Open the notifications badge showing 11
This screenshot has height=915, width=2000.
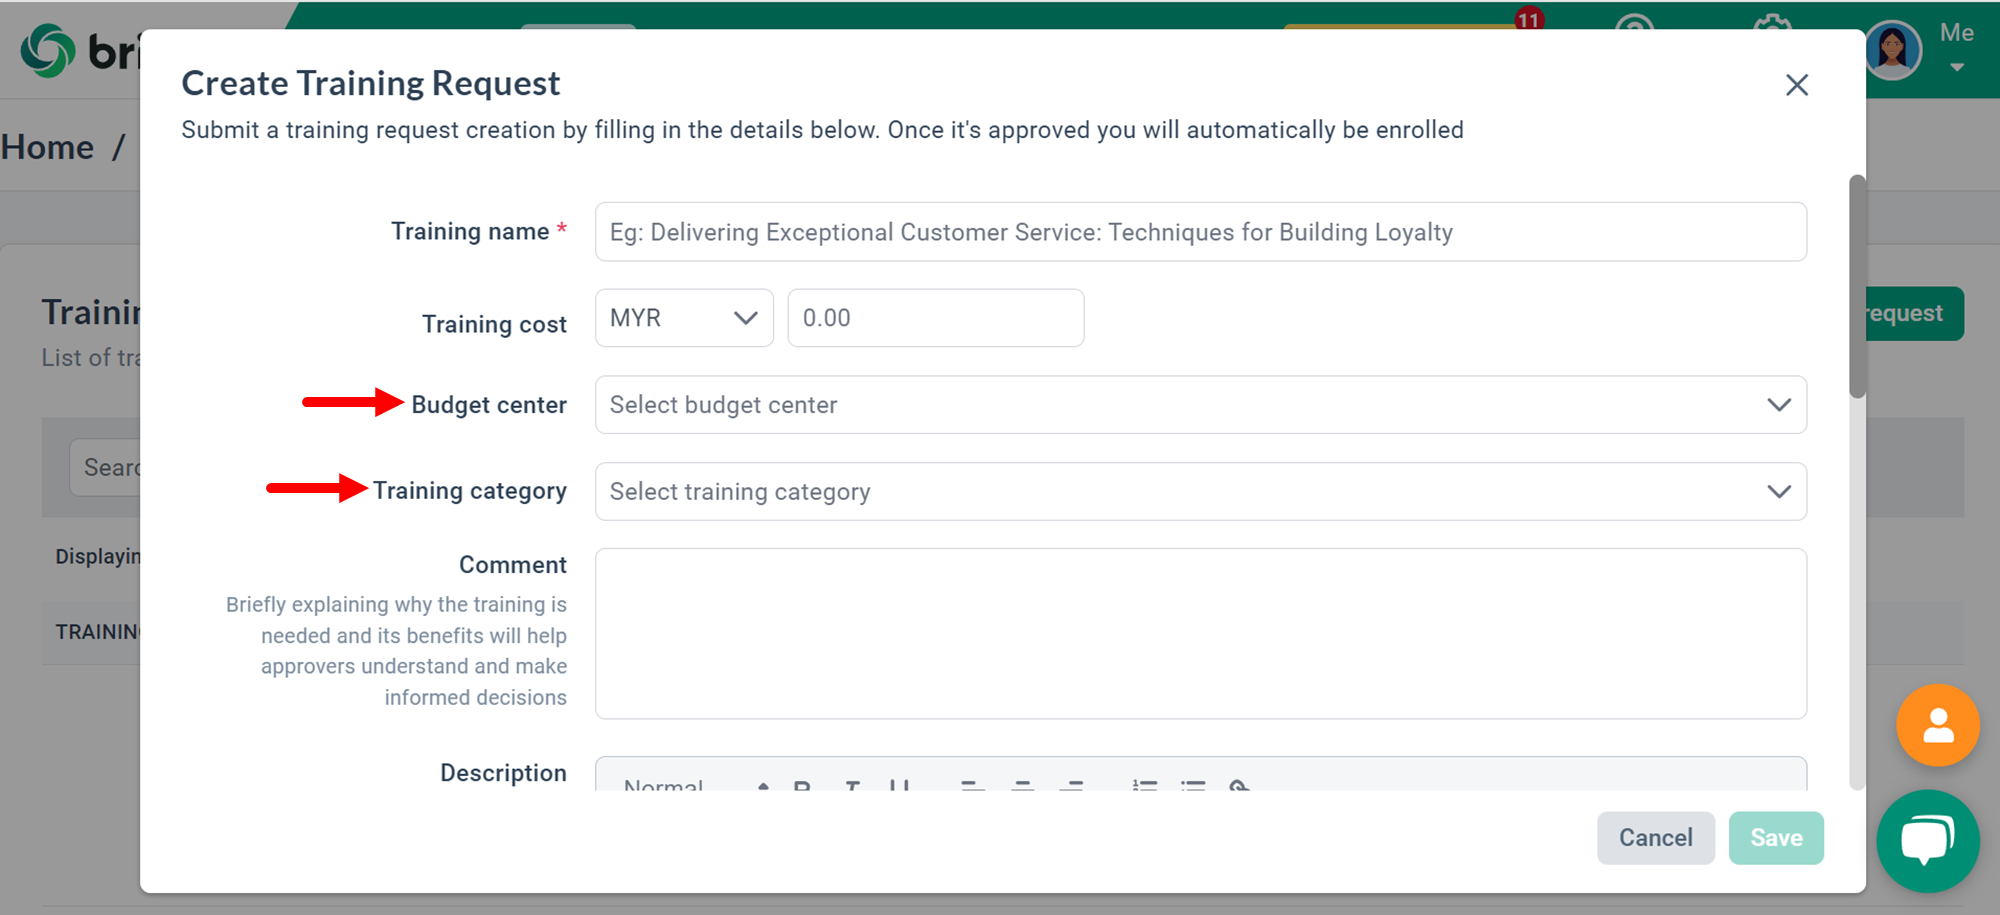(x=1530, y=18)
